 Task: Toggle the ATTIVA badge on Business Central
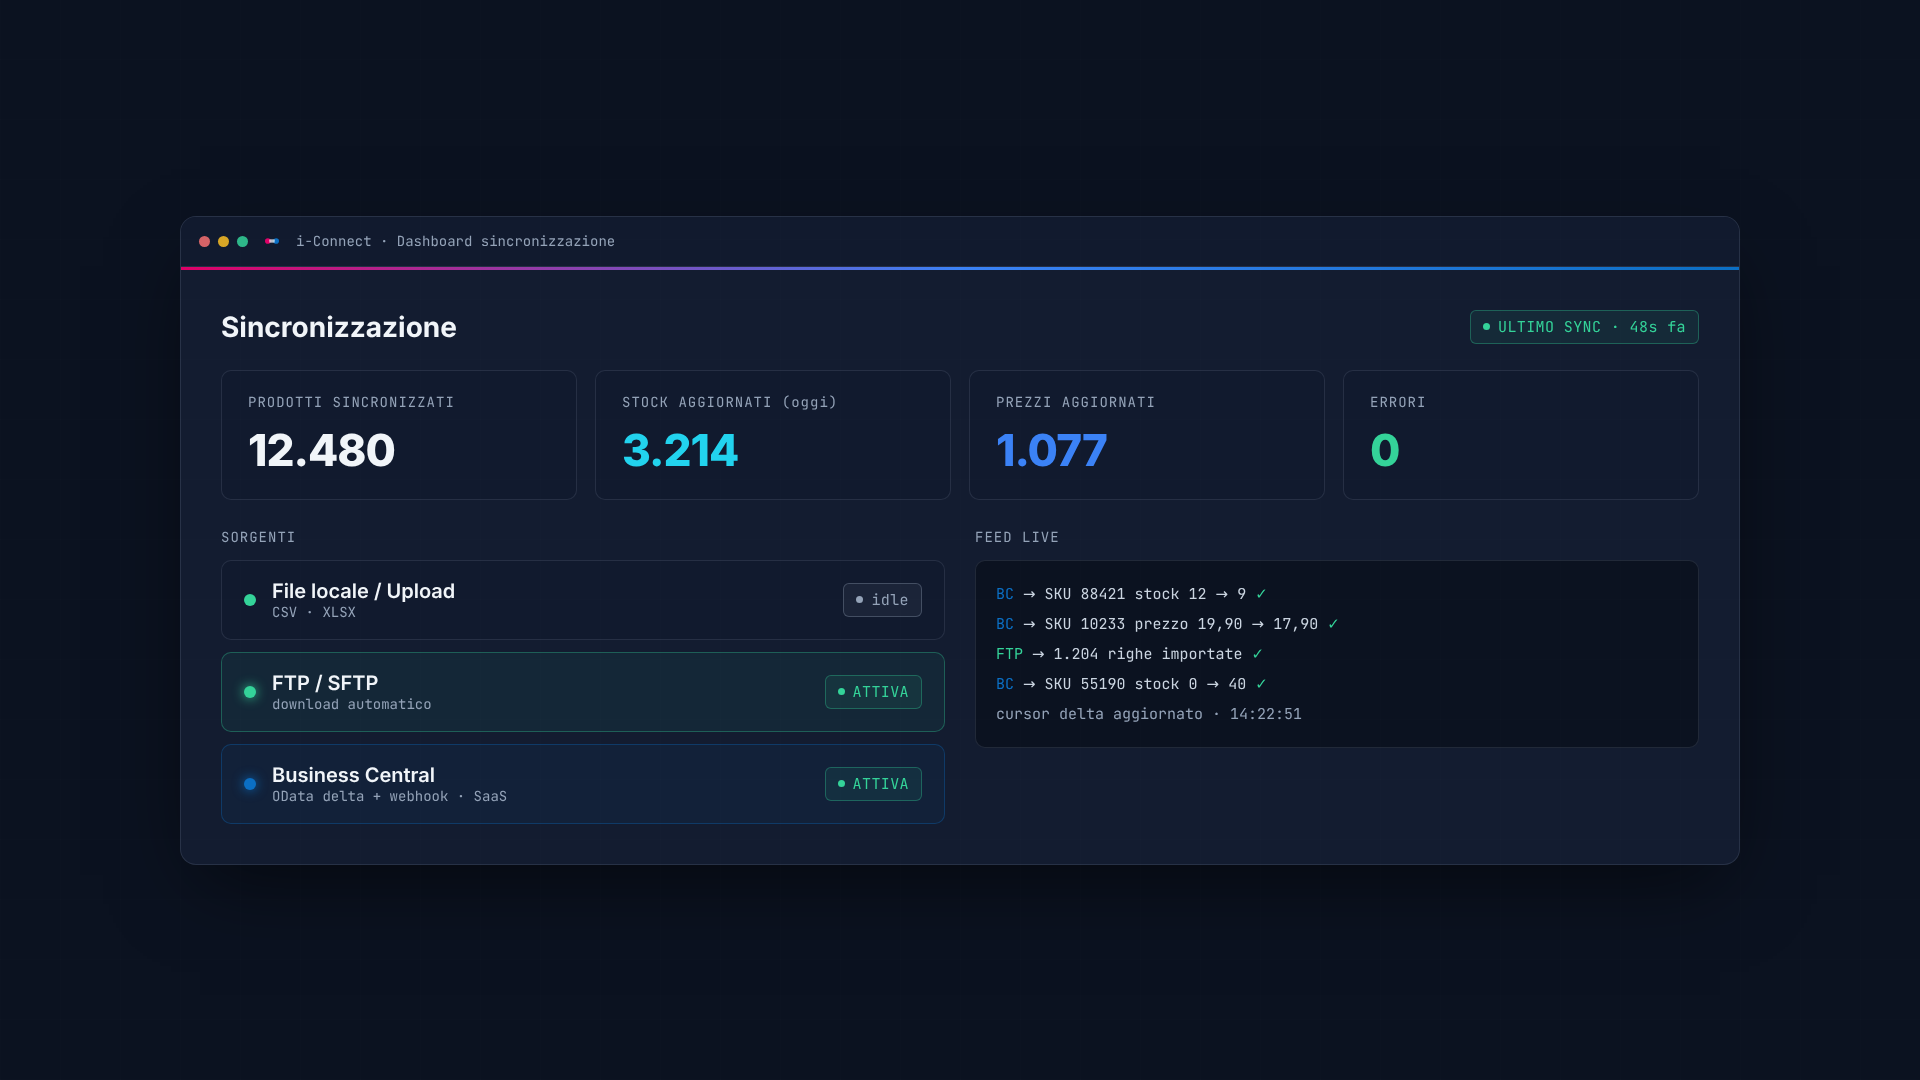(x=873, y=784)
